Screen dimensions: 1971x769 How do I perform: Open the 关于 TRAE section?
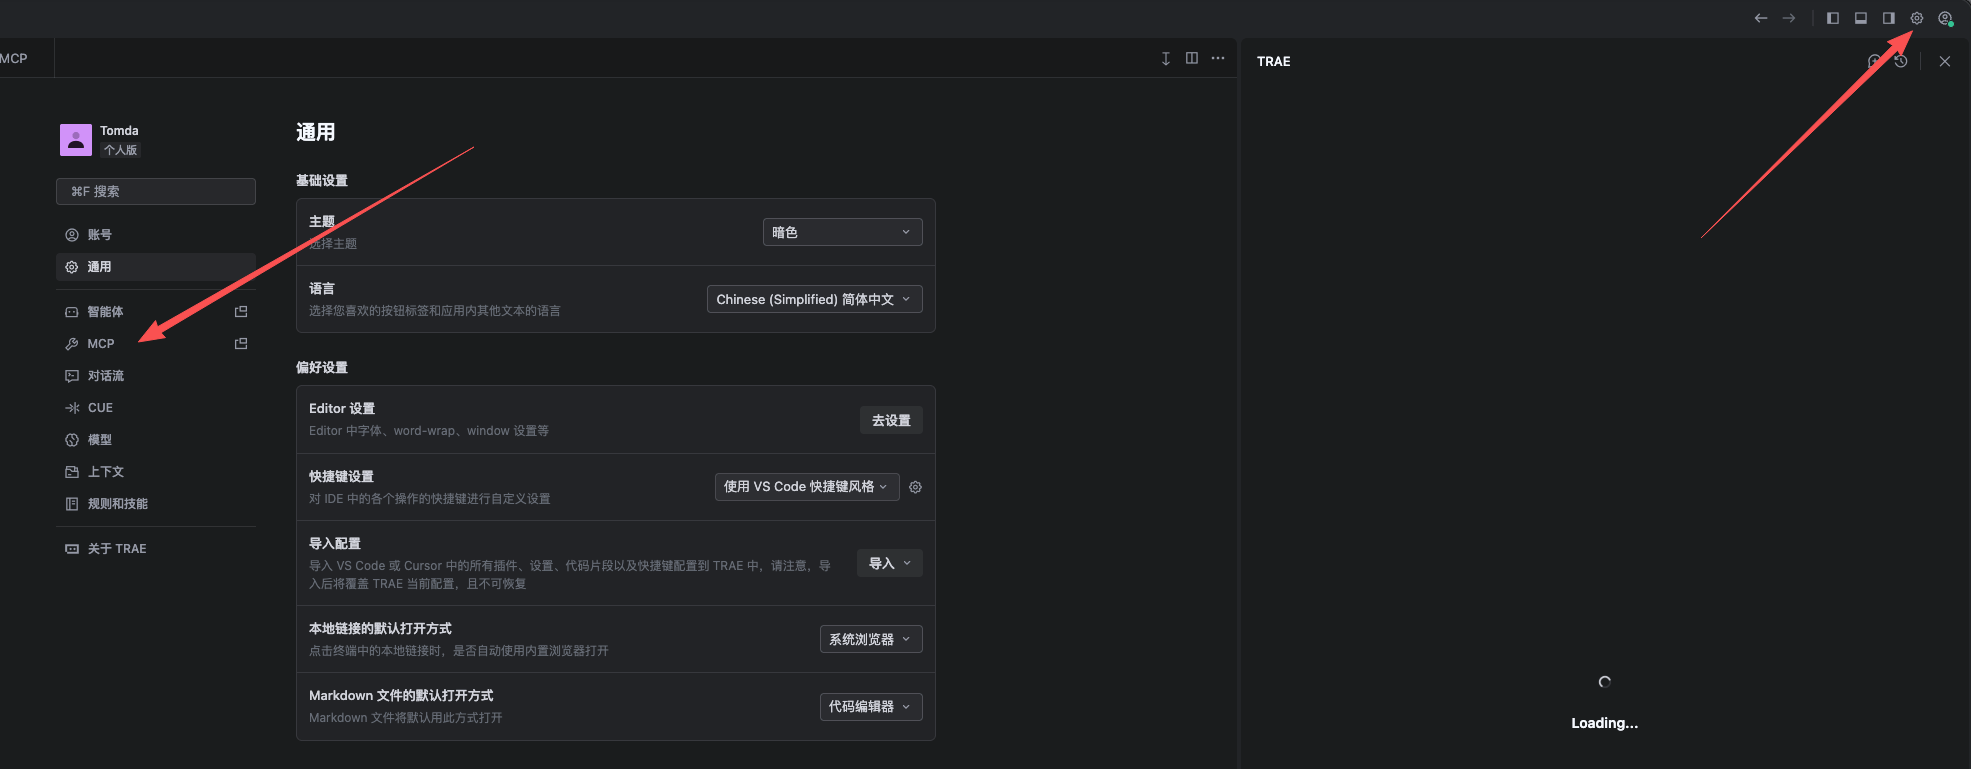point(156,549)
